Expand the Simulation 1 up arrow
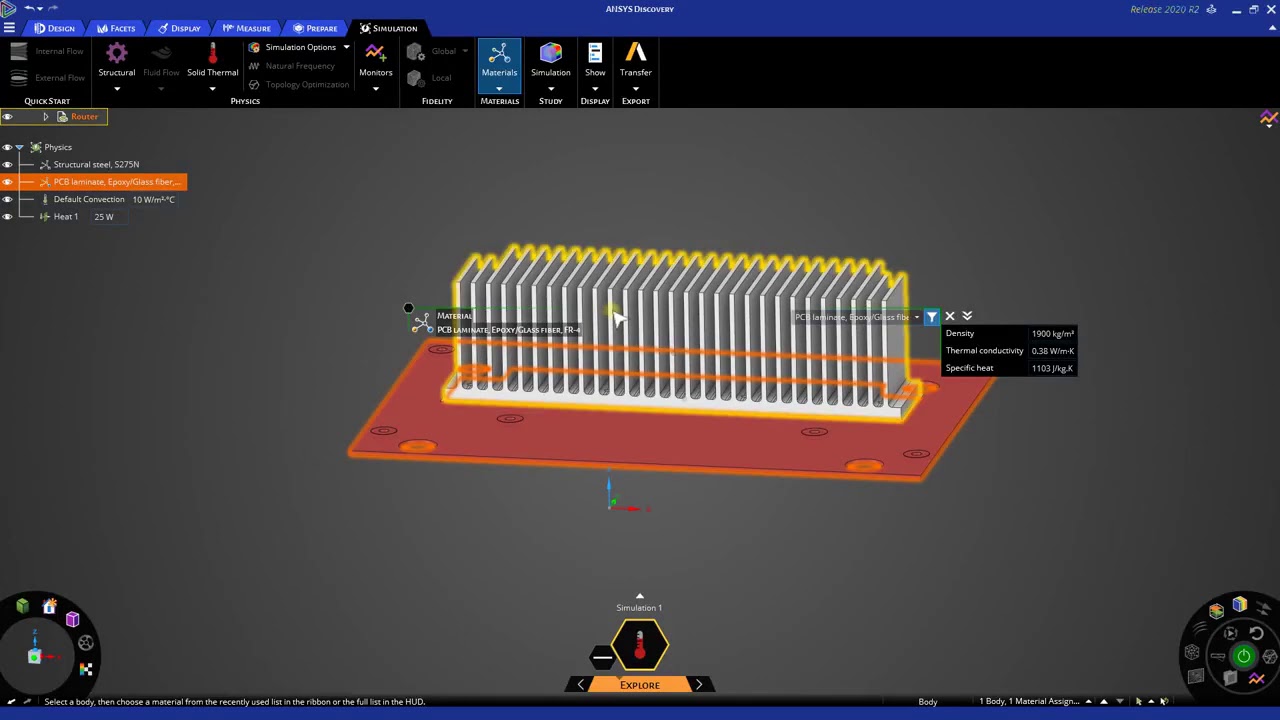This screenshot has height=720, width=1280. point(639,596)
